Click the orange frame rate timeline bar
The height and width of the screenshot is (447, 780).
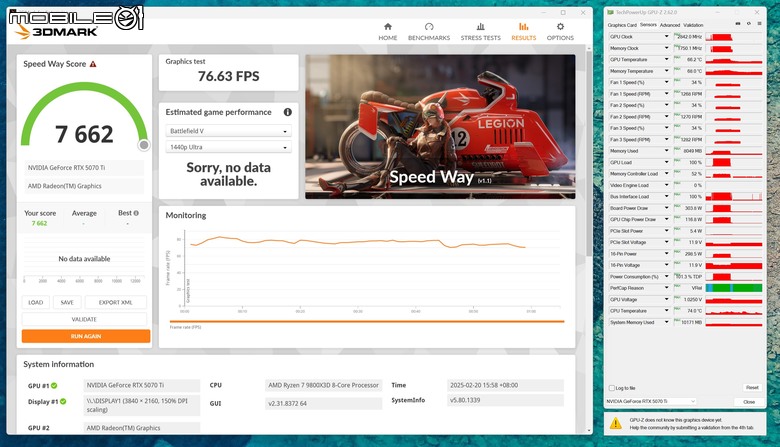(367, 322)
